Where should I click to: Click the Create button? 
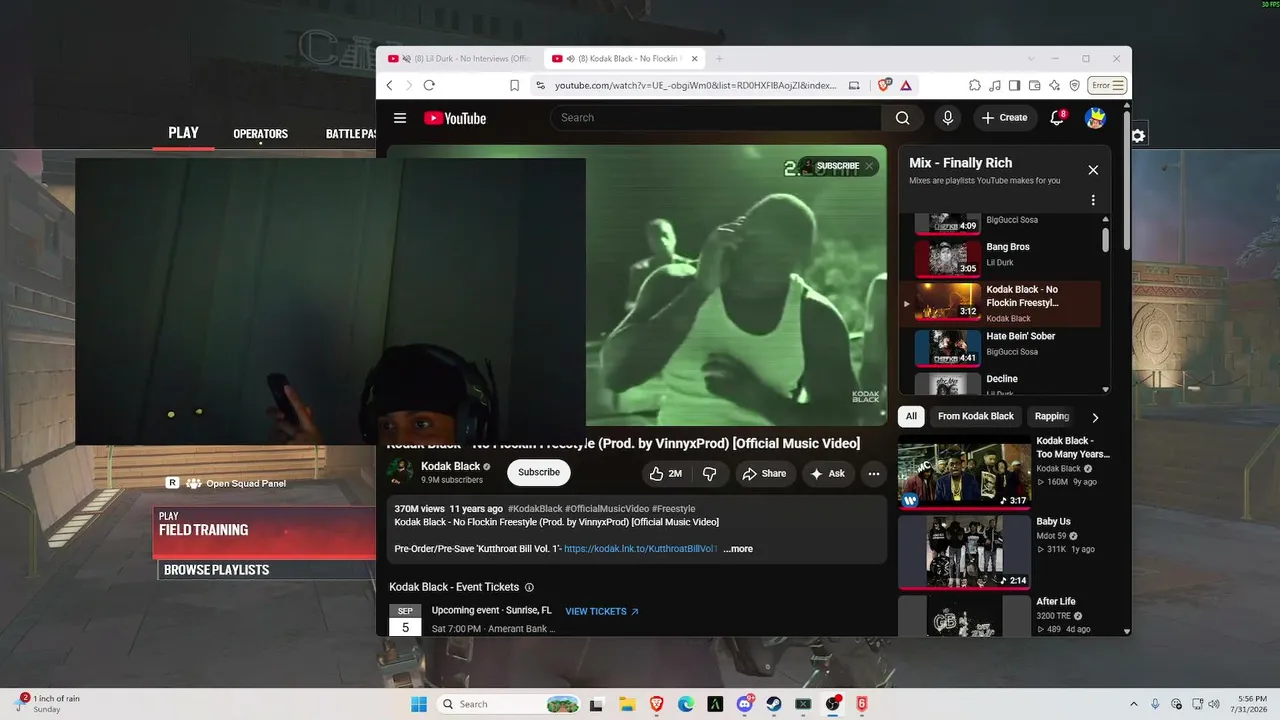pos(1005,118)
